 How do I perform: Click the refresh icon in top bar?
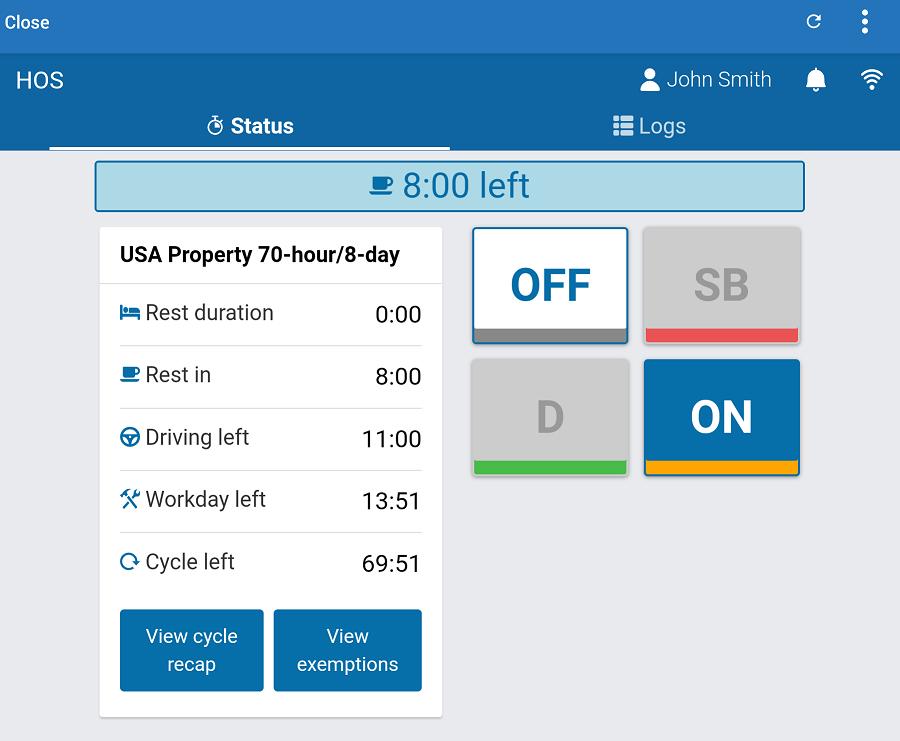pyautogui.click(x=814, y=22)
